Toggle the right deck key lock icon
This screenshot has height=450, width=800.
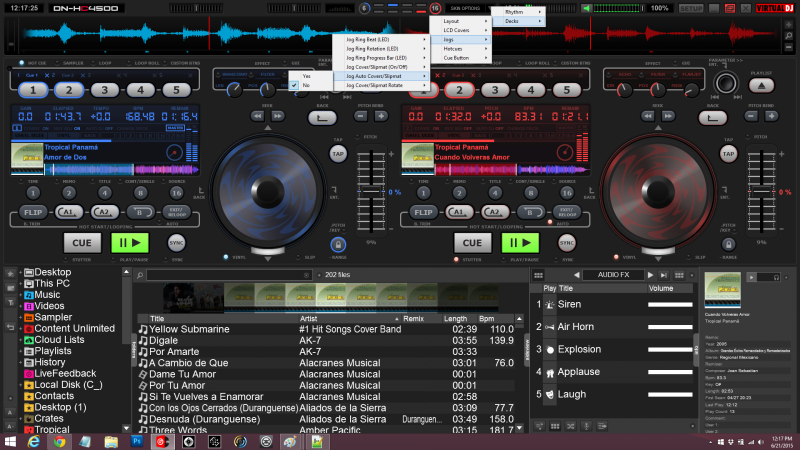point(728,244)
